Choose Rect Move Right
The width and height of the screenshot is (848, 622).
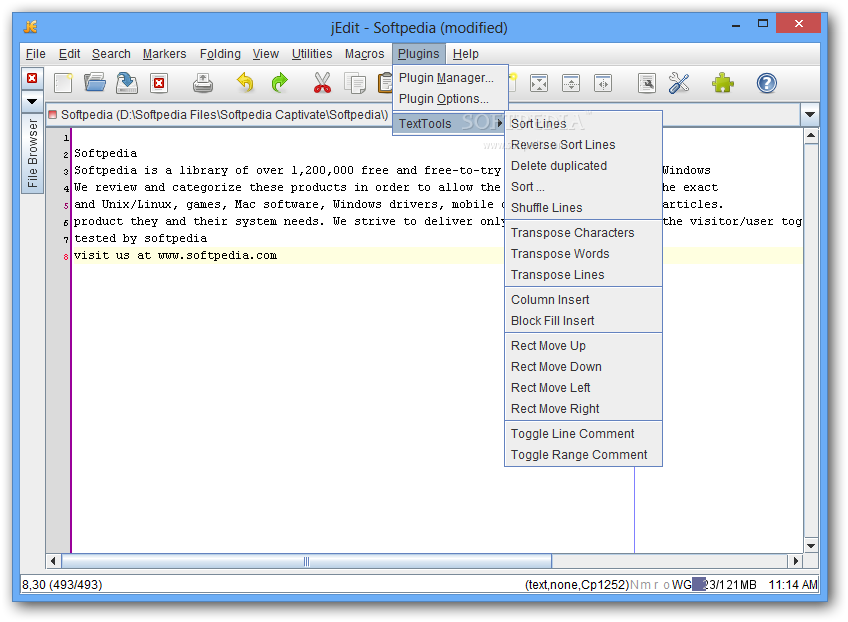tap(583, 409)
